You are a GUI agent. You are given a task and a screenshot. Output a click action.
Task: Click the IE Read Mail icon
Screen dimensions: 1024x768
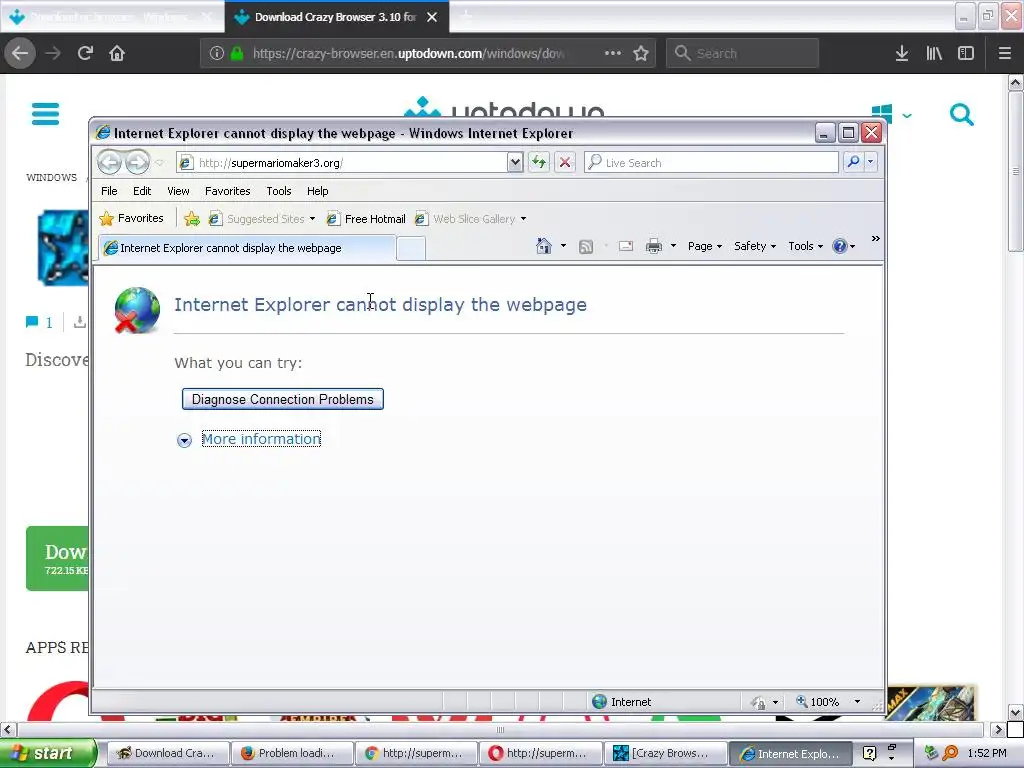click(x=626, y=246)
